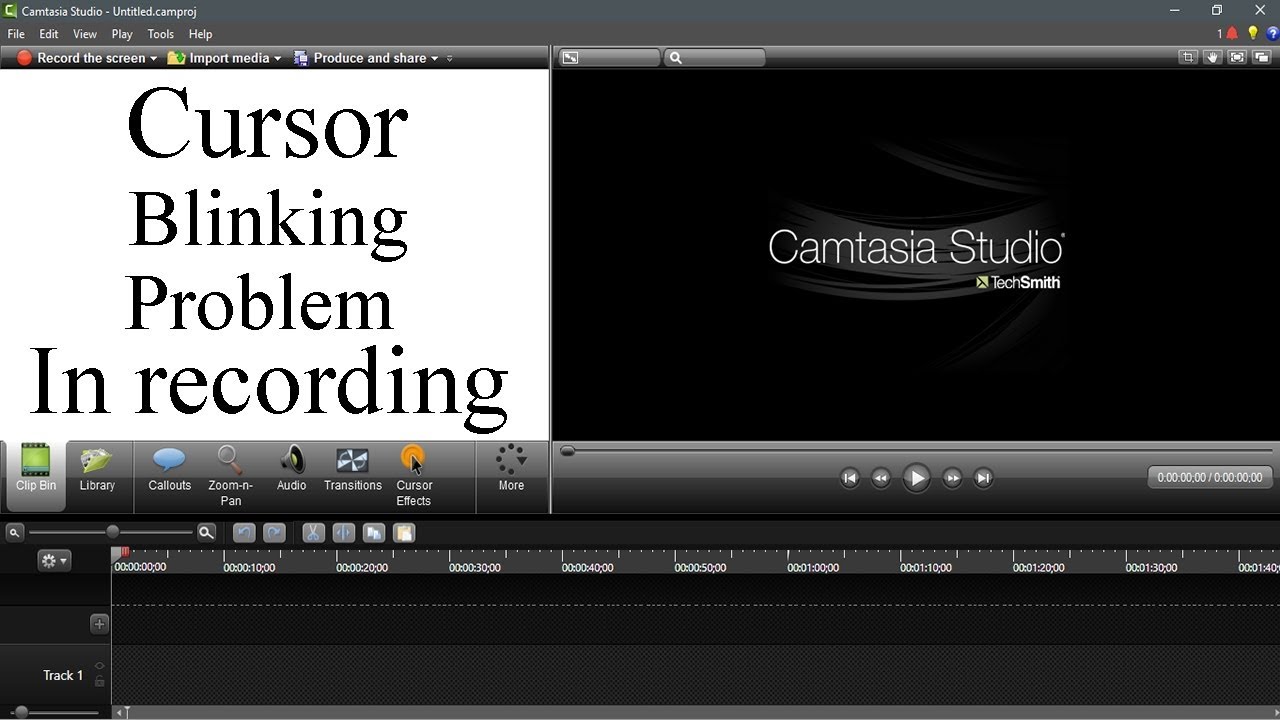Zoom out timeline with small magnifier
The image size is (1280, 720).
click(15, 533)
